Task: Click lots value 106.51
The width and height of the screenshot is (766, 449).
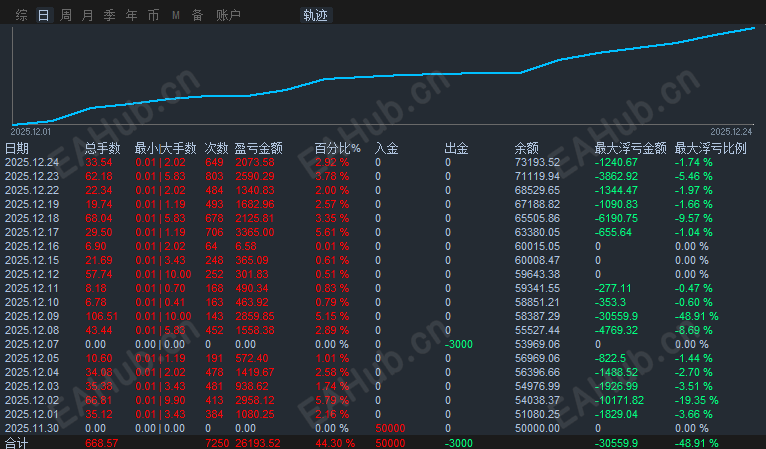Action: (x=102, y=317)
